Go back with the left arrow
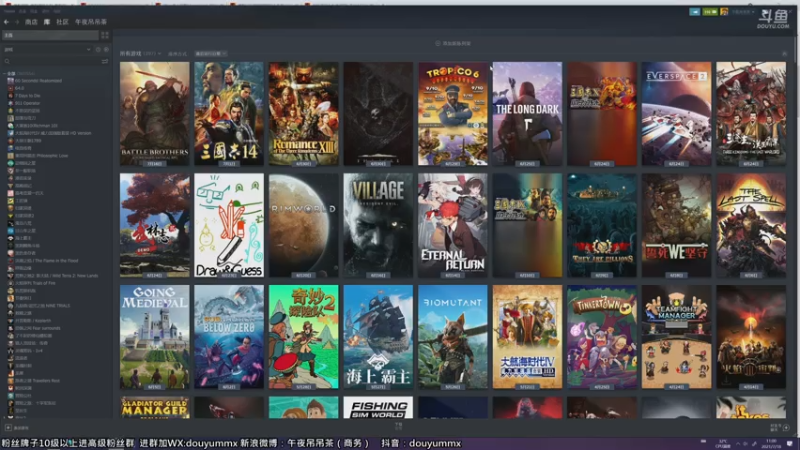Viewport: 800px width, 450px height. (6, 22)
